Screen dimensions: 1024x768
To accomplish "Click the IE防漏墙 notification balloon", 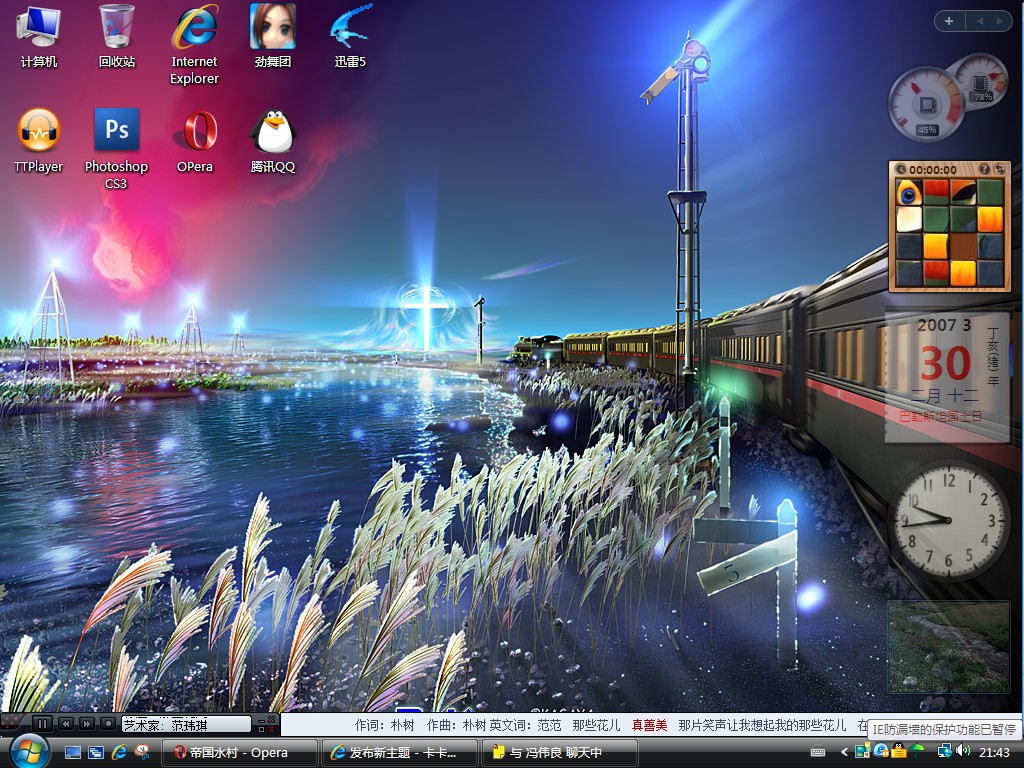I will tap(944, 729).
